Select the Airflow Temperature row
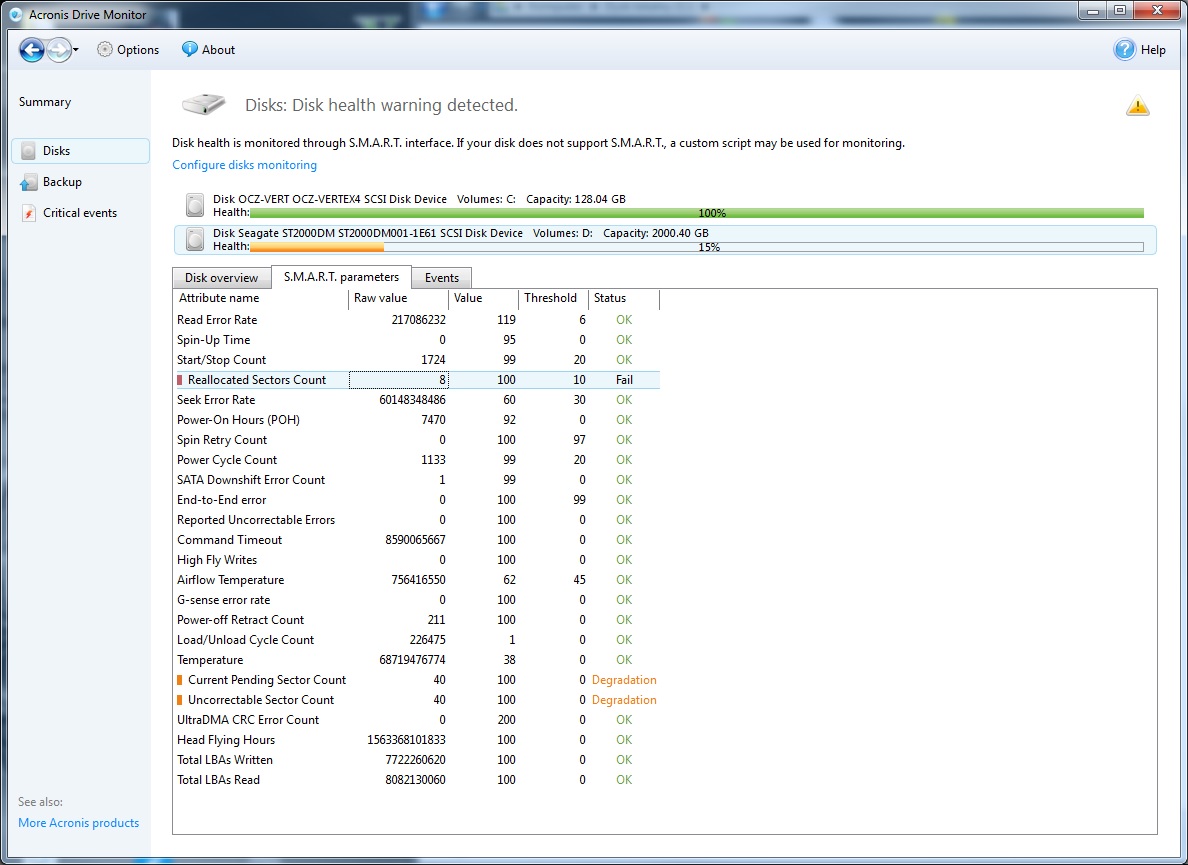 click(417, 580)
